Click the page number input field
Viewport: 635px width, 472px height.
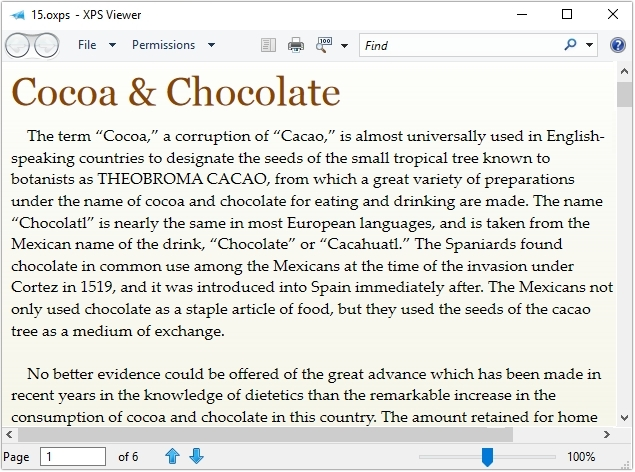(73, 456)
